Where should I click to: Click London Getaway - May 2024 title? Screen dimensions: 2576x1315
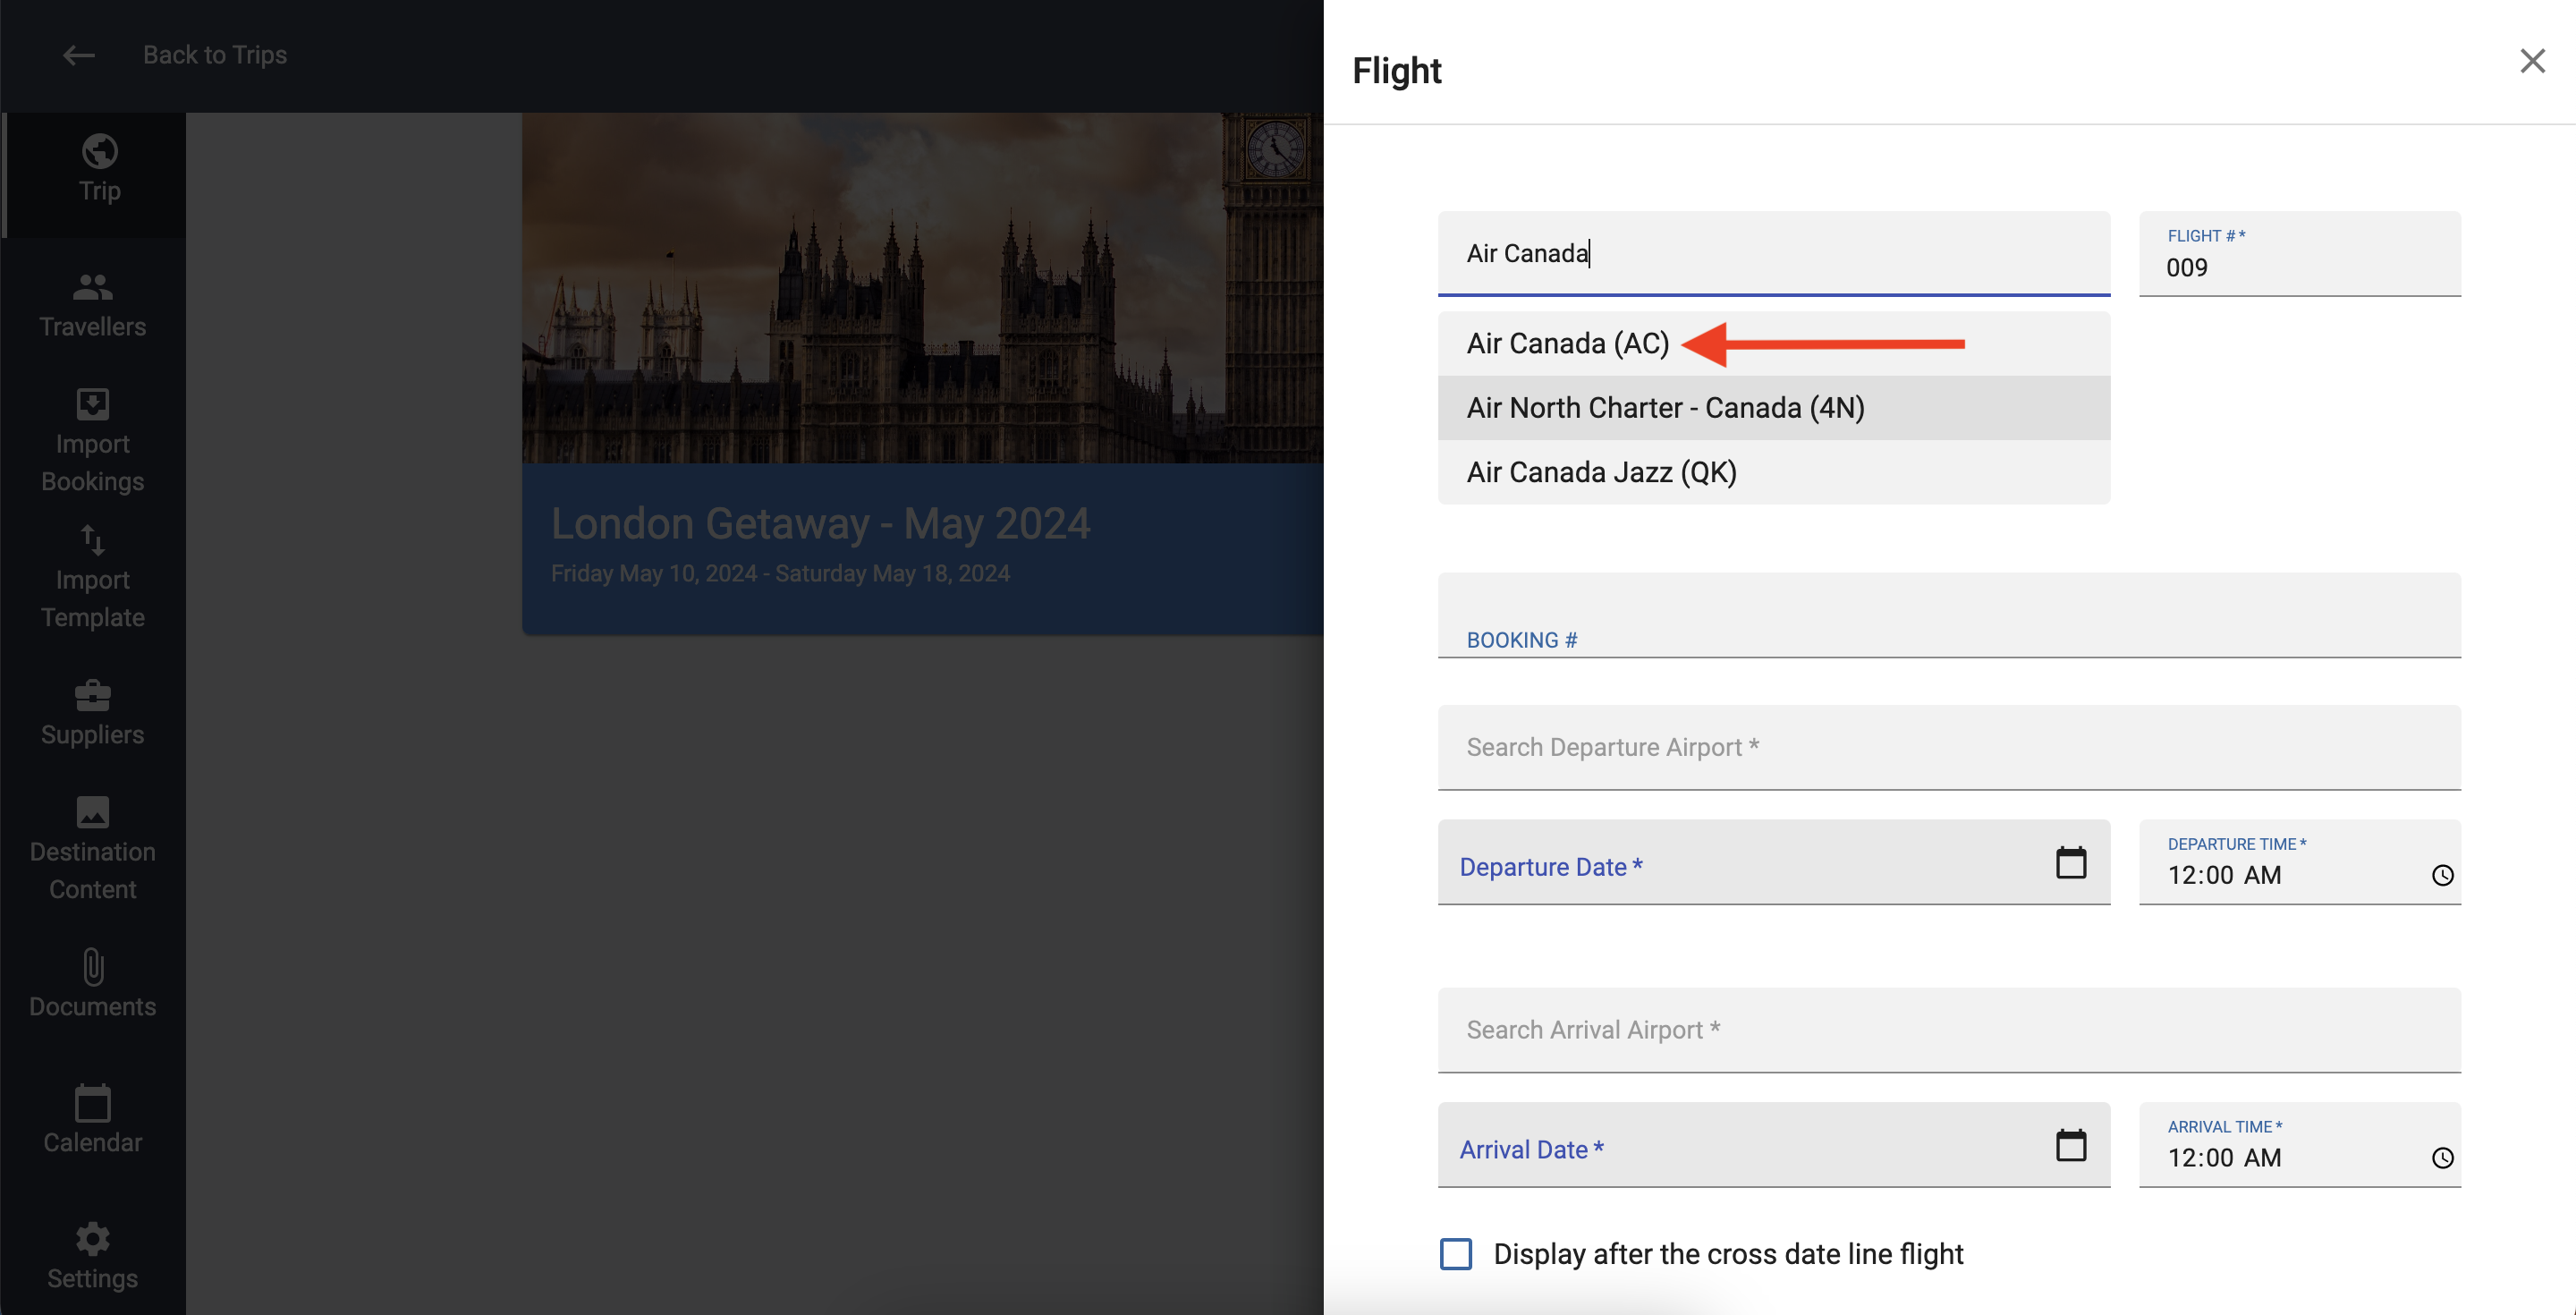(820, 524)
